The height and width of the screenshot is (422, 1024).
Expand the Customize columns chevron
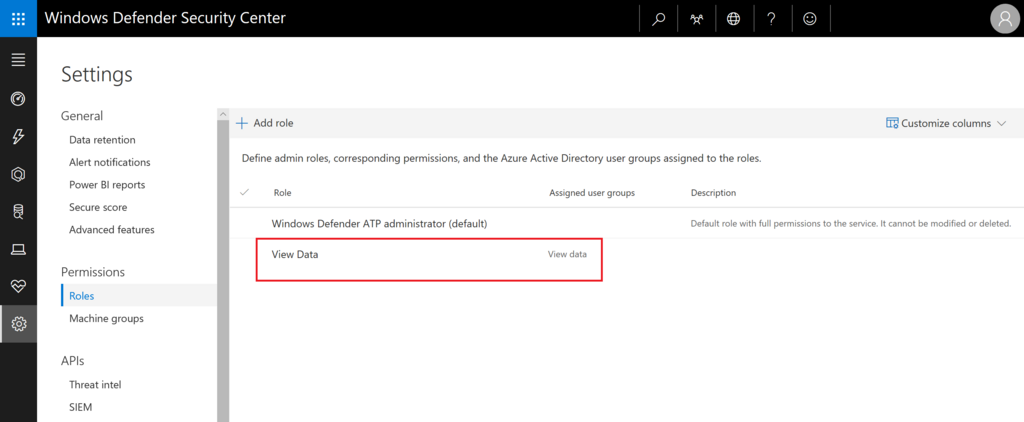coord(1002,123)
